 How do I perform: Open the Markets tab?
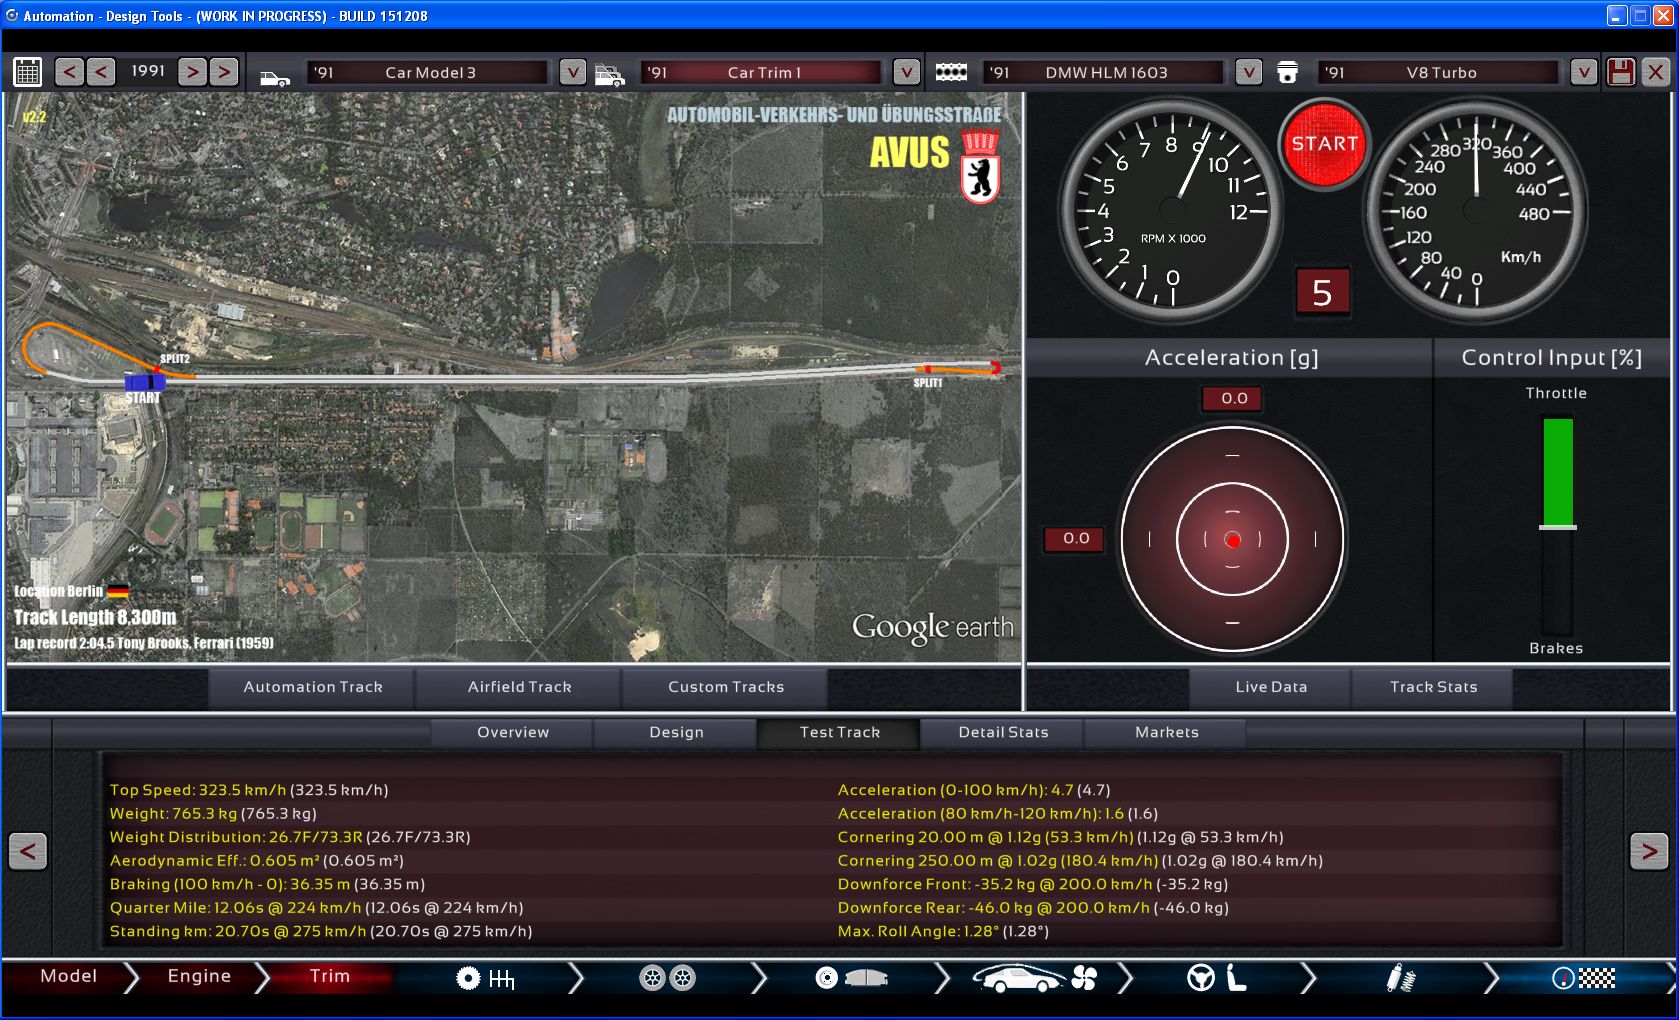[1166, 732]
